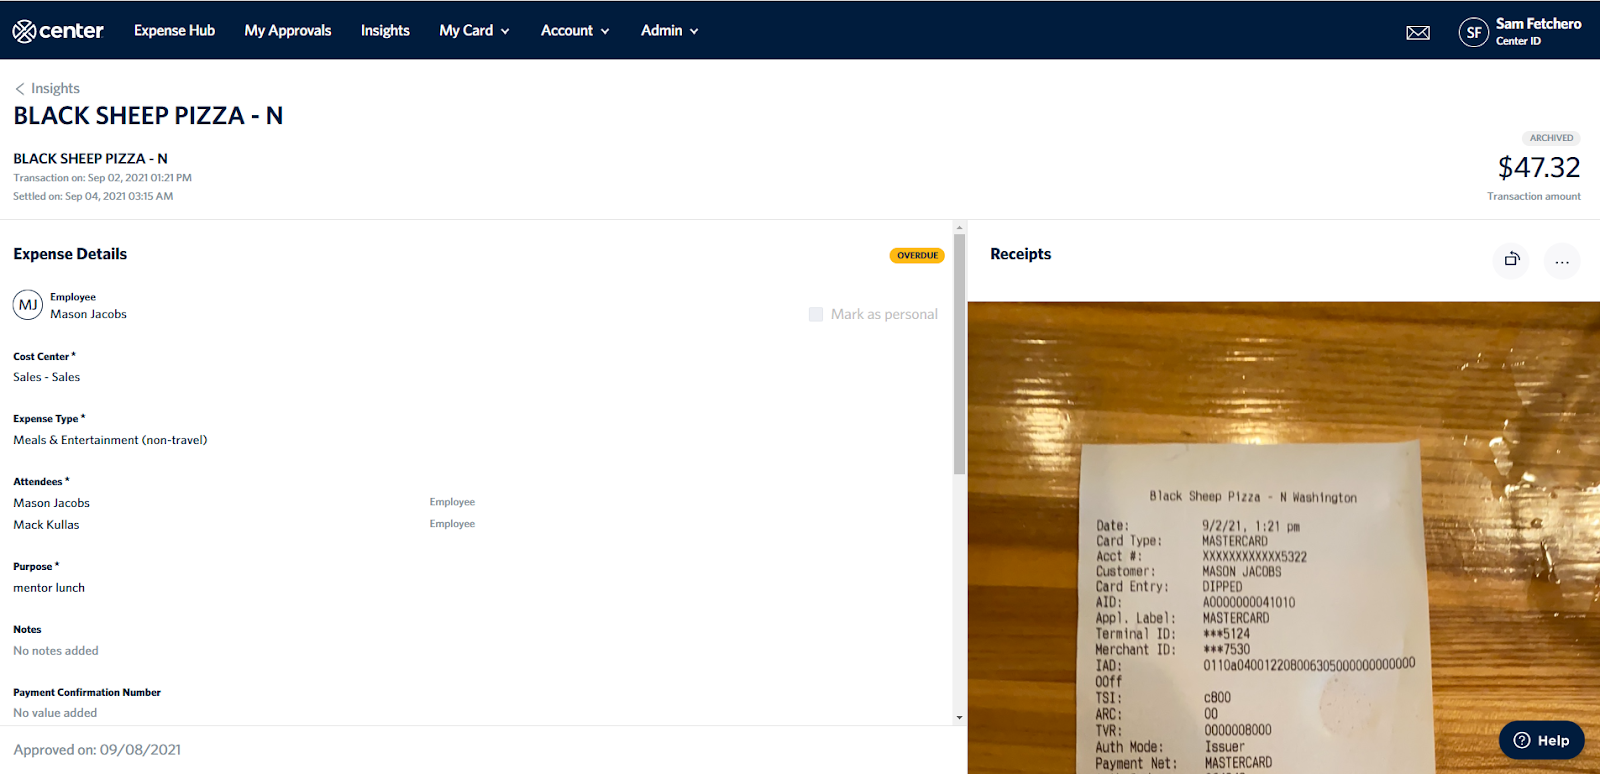Click the mentor lunch purpose text
Image resolution: width=1600 pixels, height=774 pixels.
(49, 588)
